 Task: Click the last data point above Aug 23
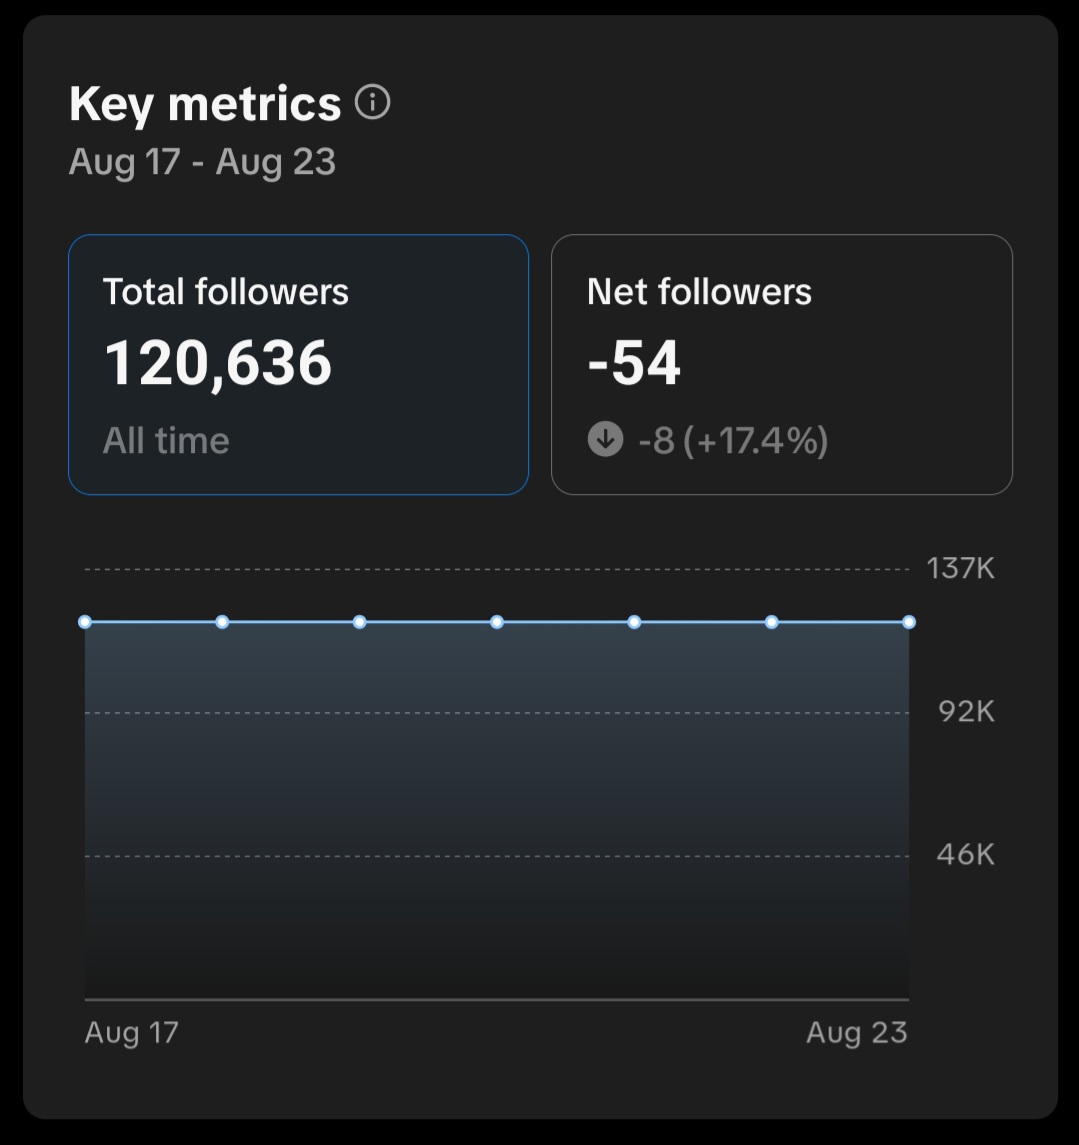click(x=908, y=622)
